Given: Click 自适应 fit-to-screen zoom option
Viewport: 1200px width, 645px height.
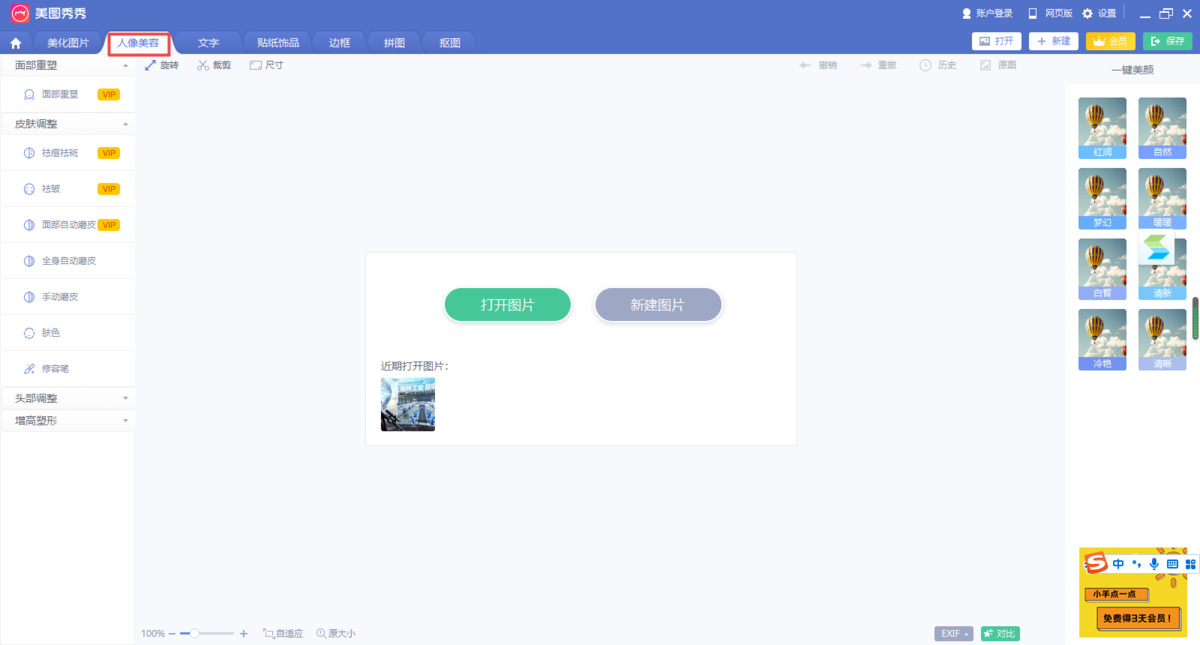Looking at the screenshot, I should [x=283, y=634].
